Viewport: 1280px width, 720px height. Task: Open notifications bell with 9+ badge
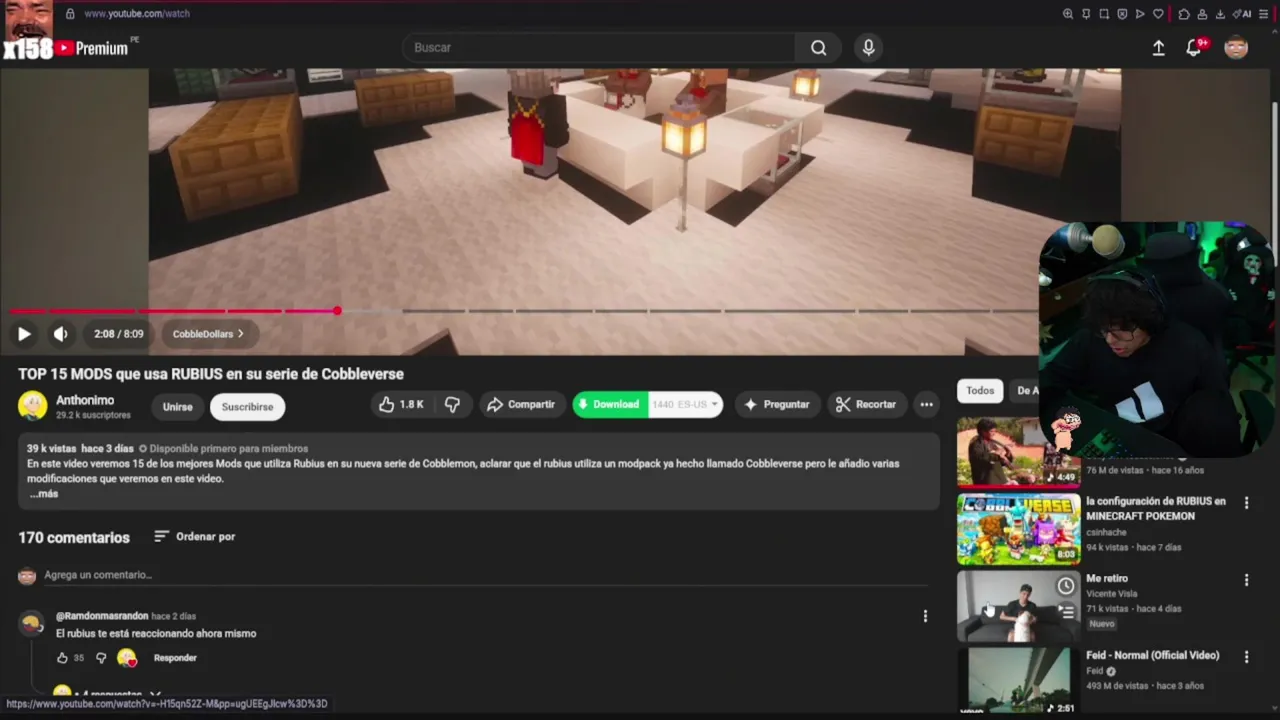(1194, 48)
